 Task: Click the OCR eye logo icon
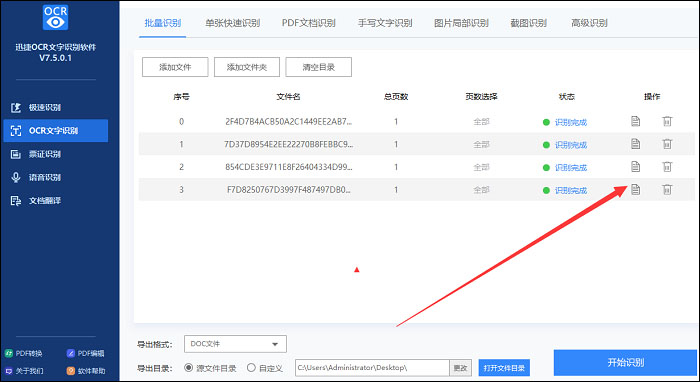[x=55, y=17]
